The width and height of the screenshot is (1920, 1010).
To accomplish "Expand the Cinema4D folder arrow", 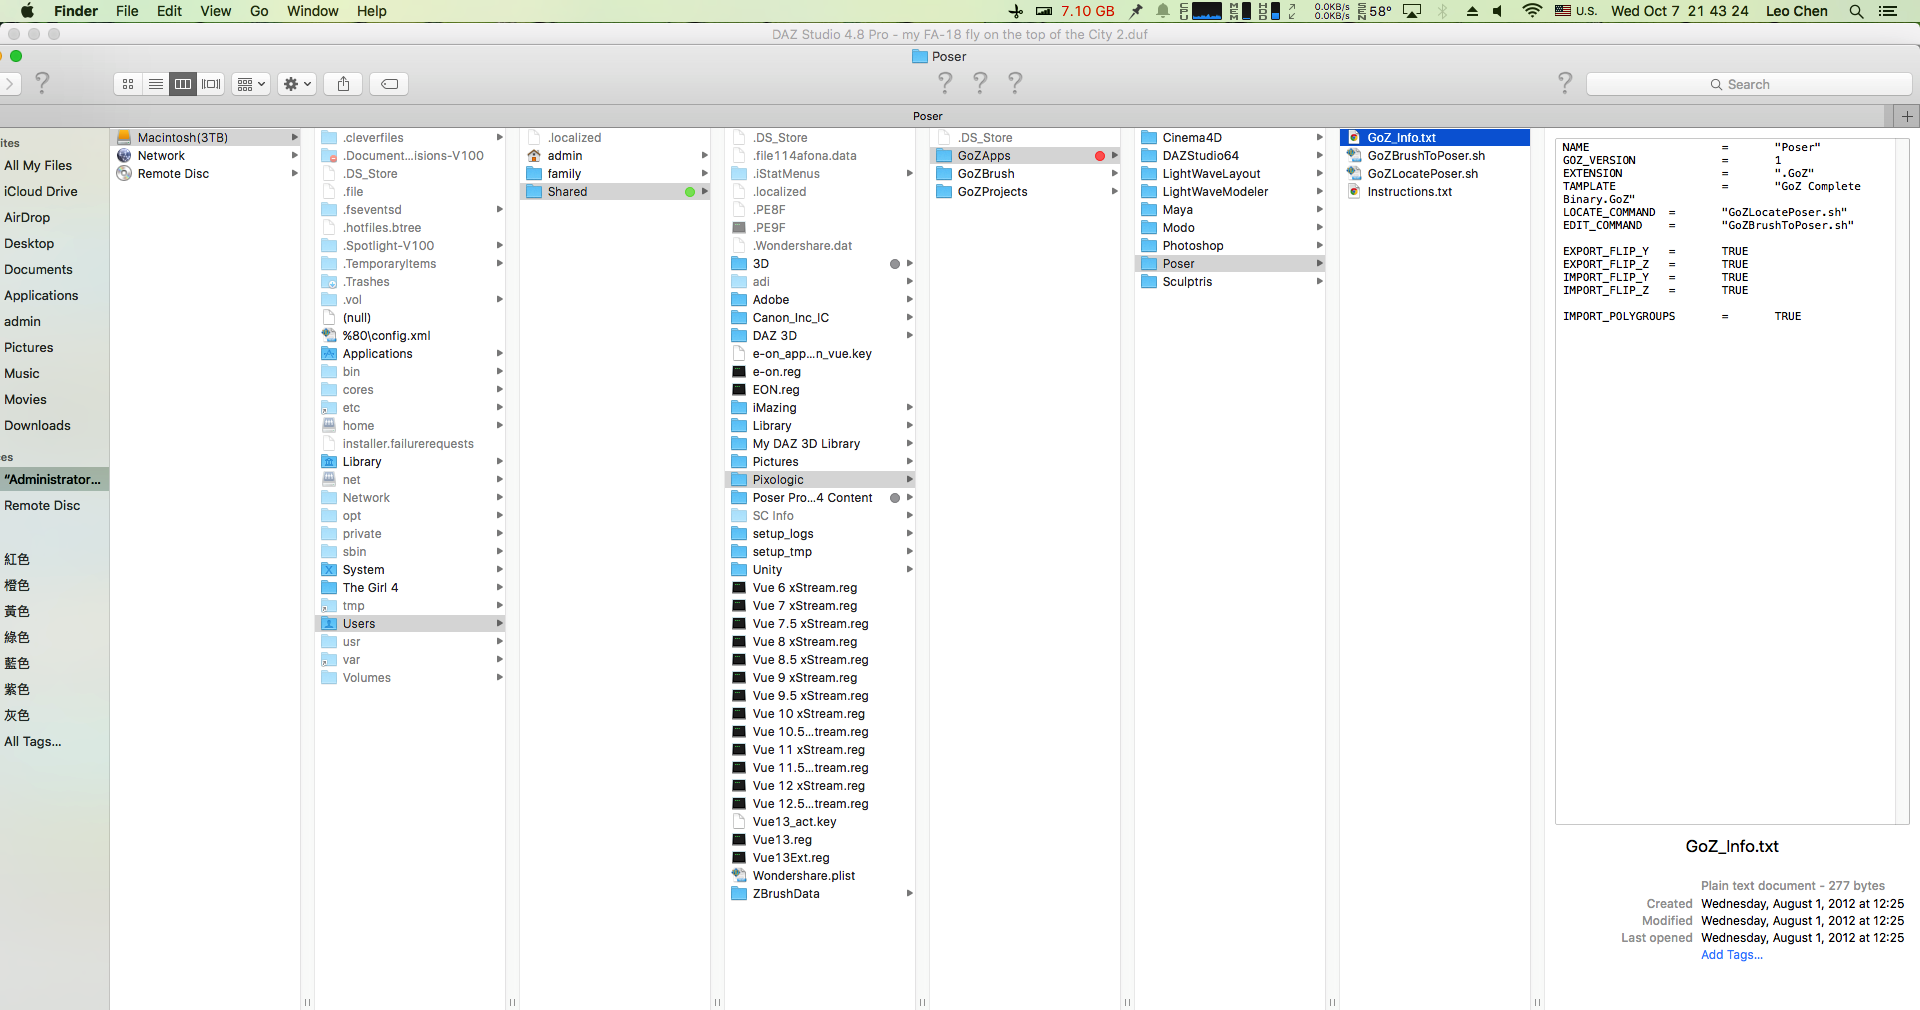I will [1319, 137].
